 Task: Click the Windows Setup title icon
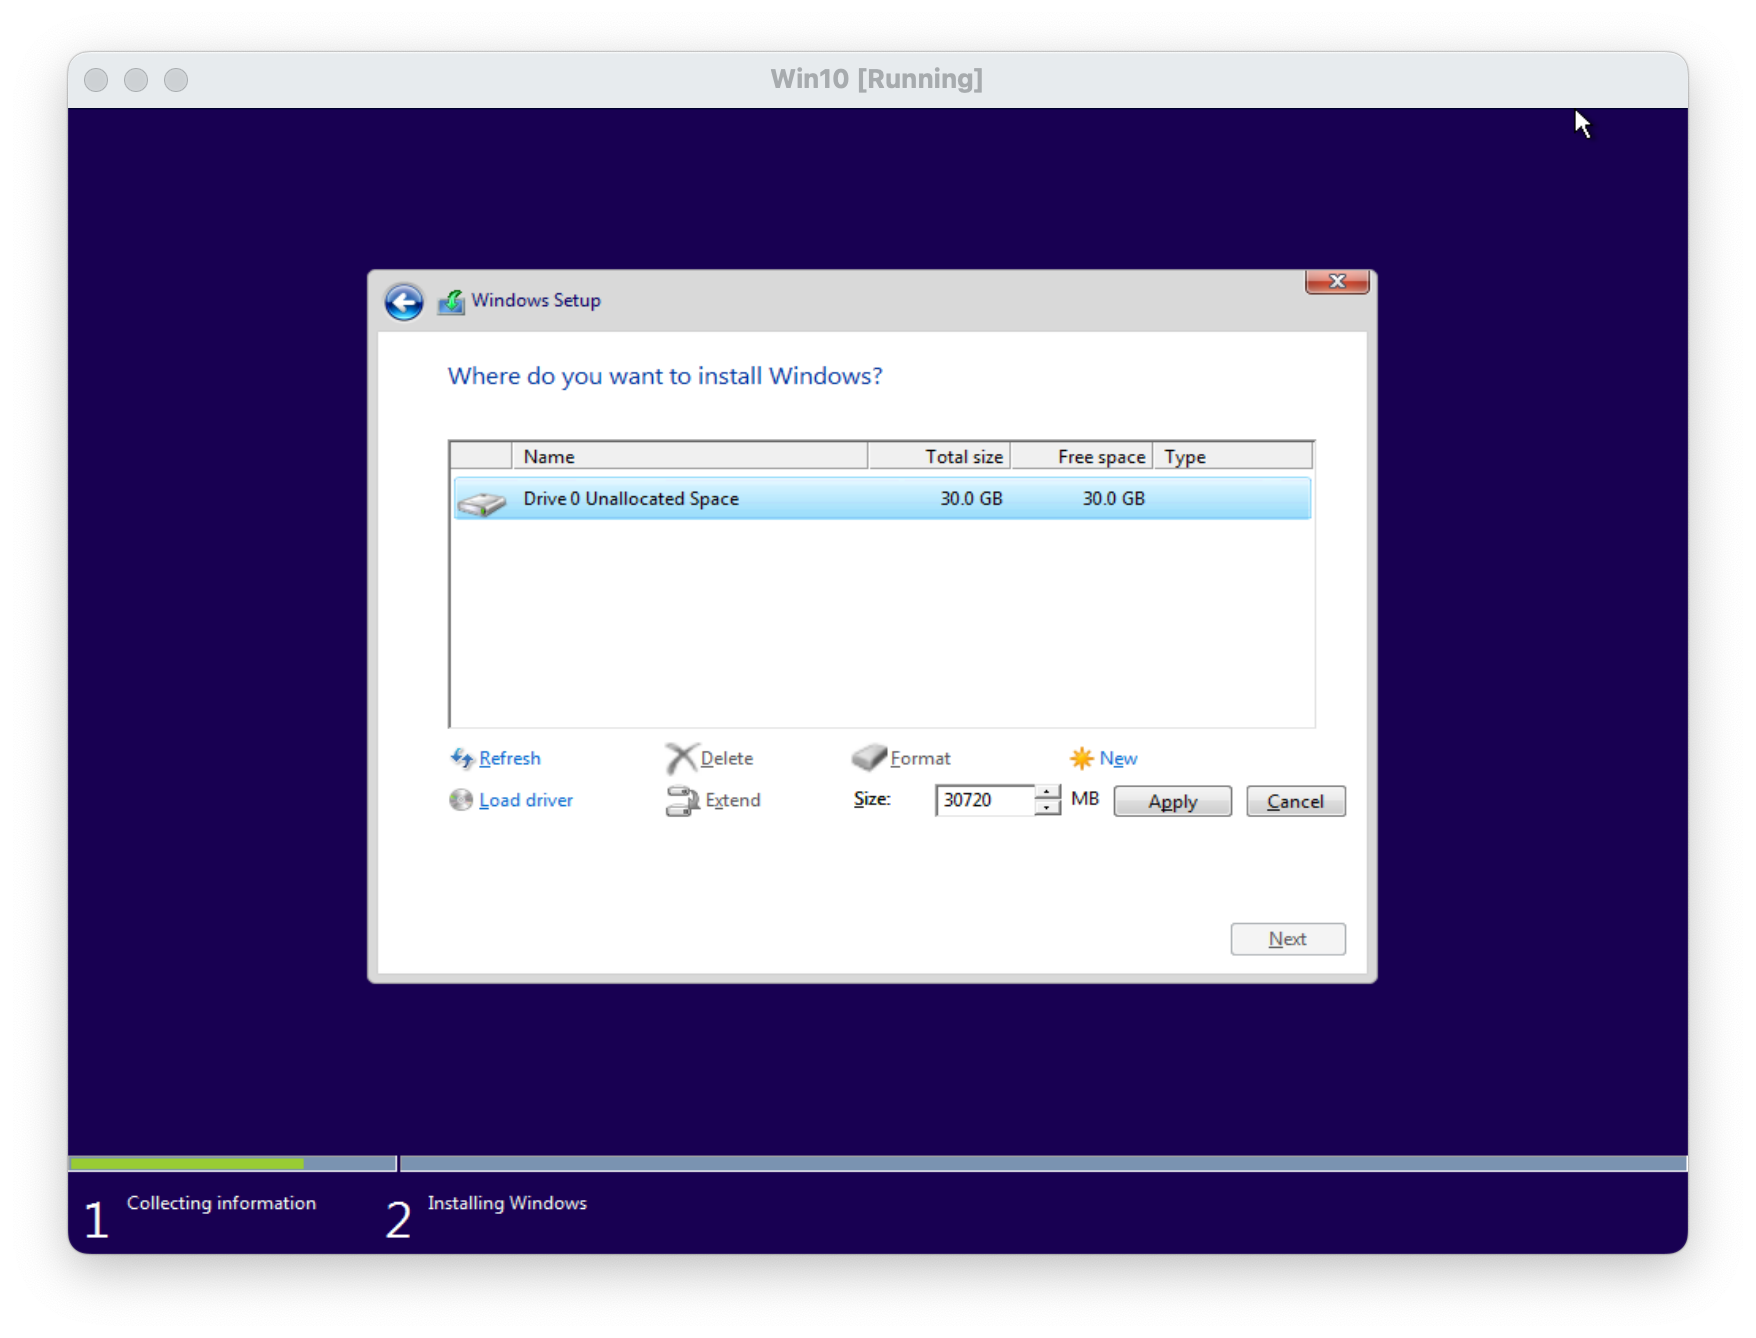[x=451, y=301]
